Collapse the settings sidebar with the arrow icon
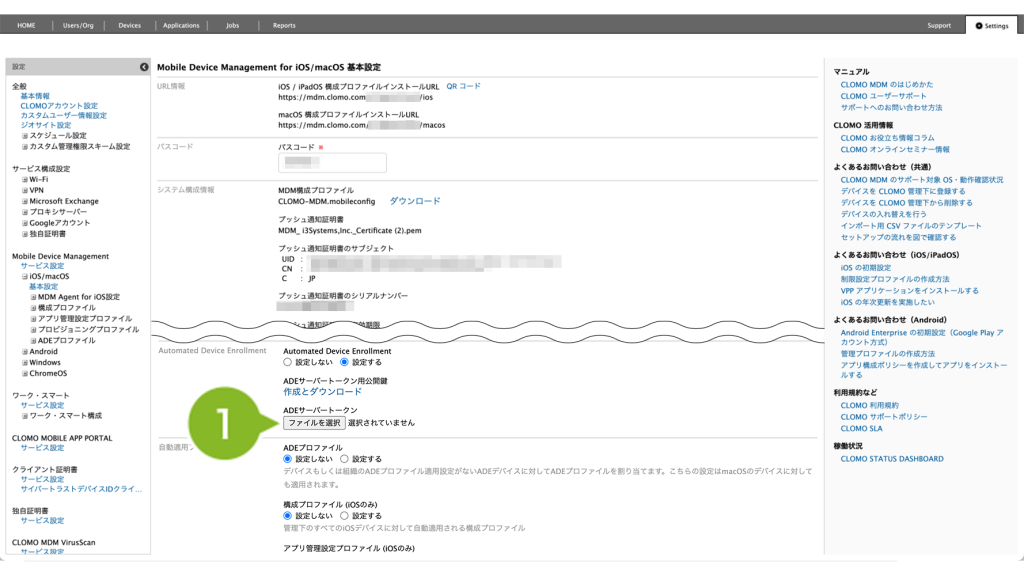1024x576 pixels. (x=144, y=66)
